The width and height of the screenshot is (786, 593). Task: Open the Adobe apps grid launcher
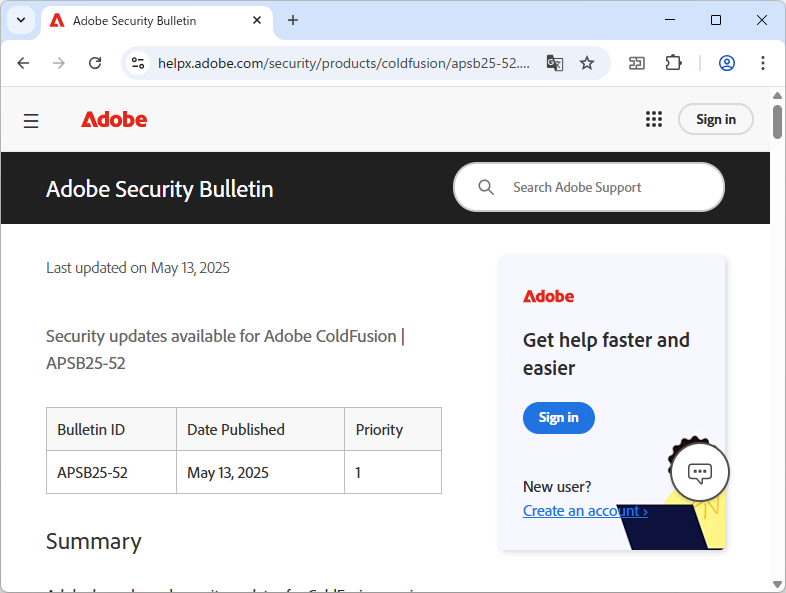(654, 119)
